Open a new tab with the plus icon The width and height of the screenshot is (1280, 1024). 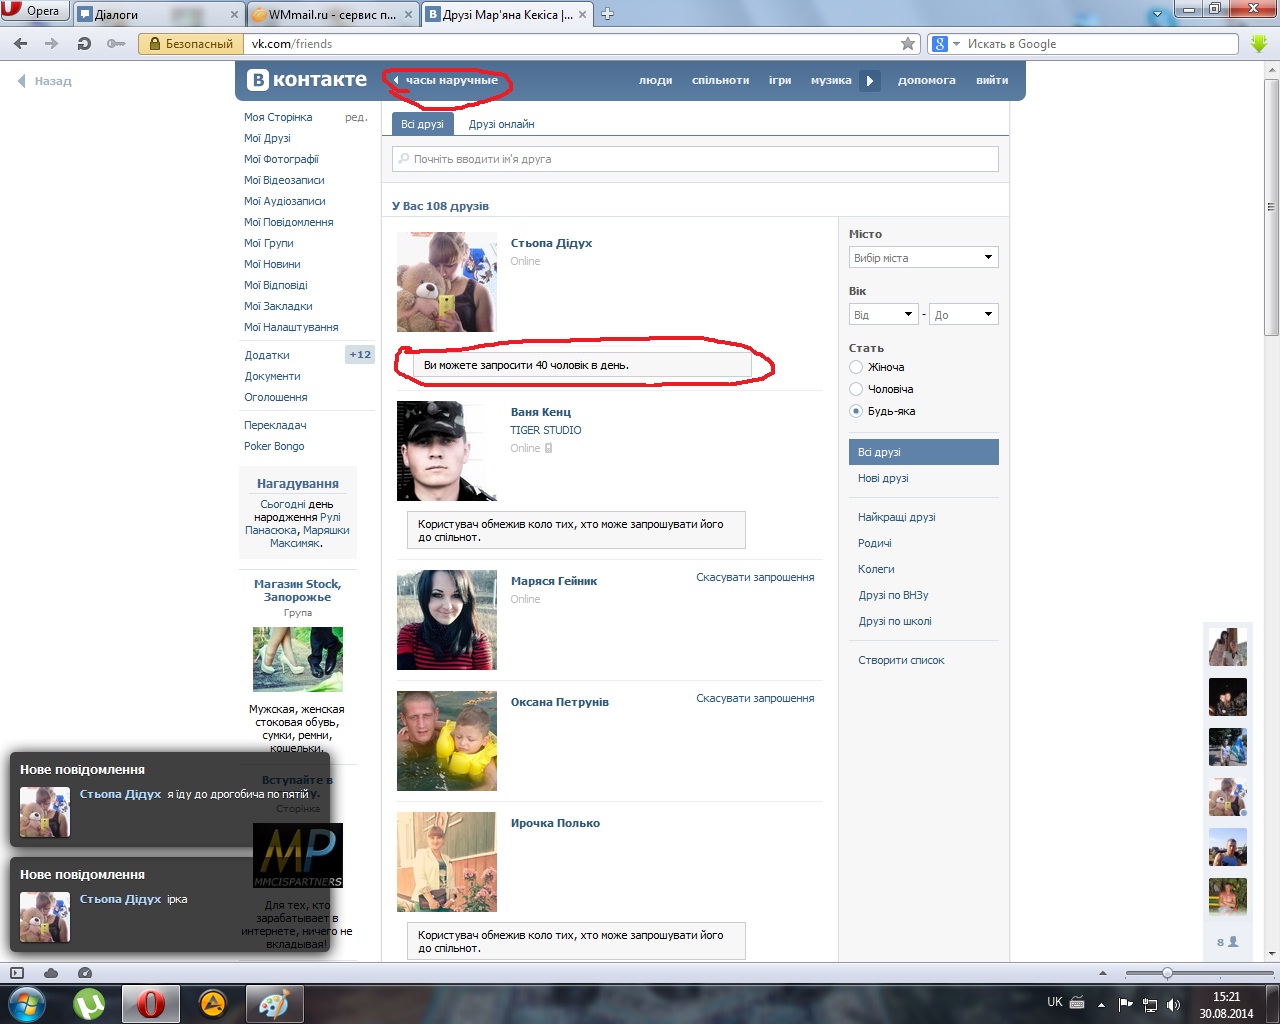(607, 14)
